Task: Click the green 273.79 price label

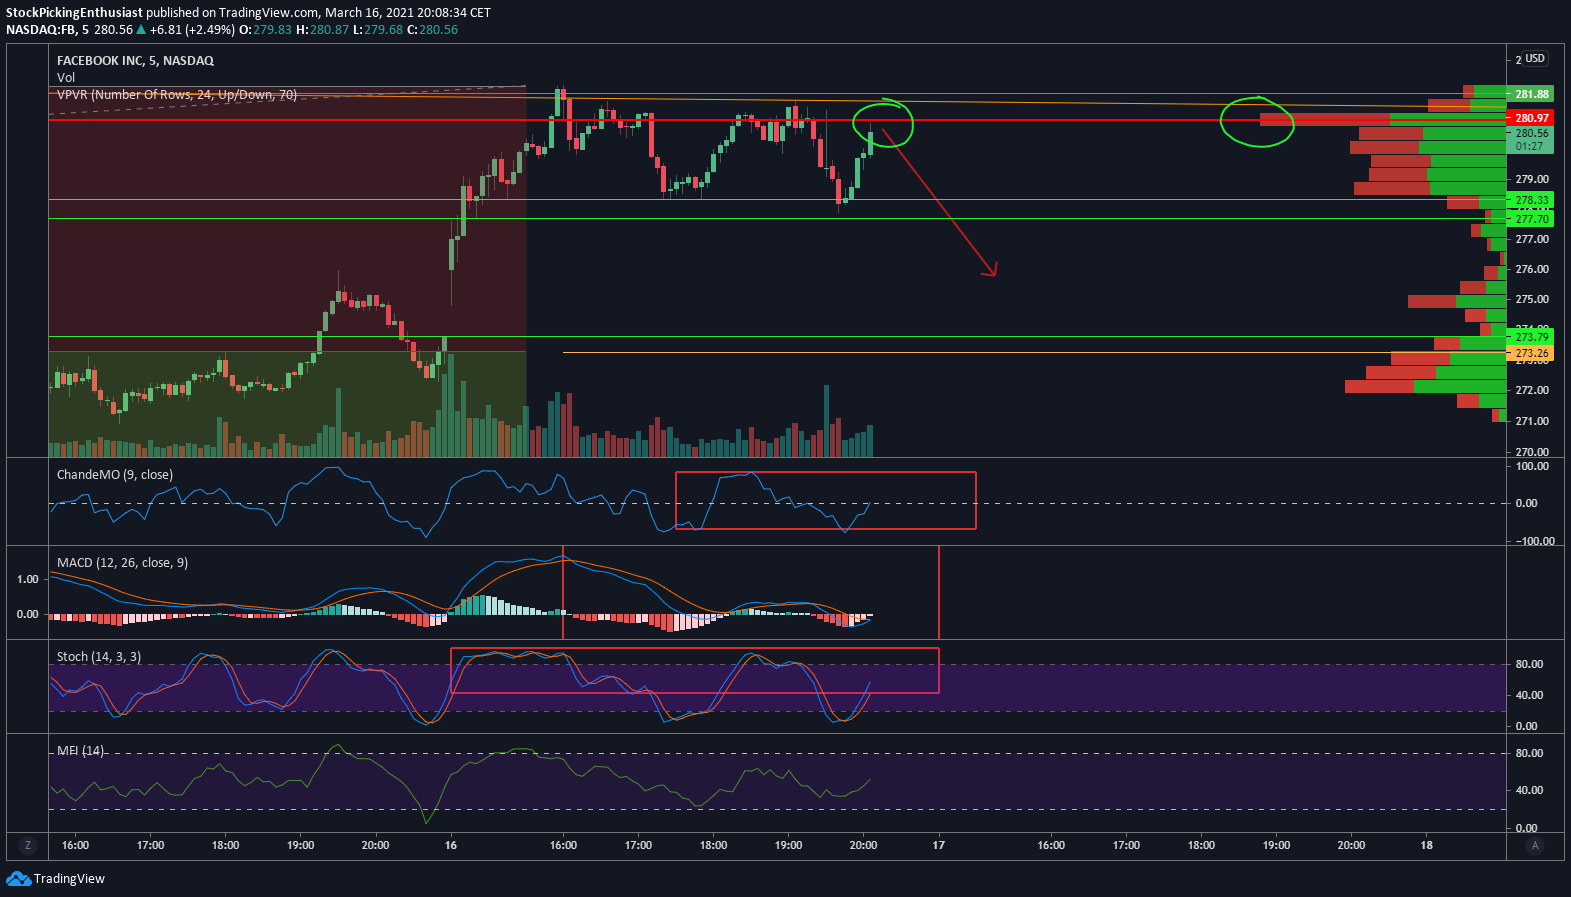Action: (1530, 338)
